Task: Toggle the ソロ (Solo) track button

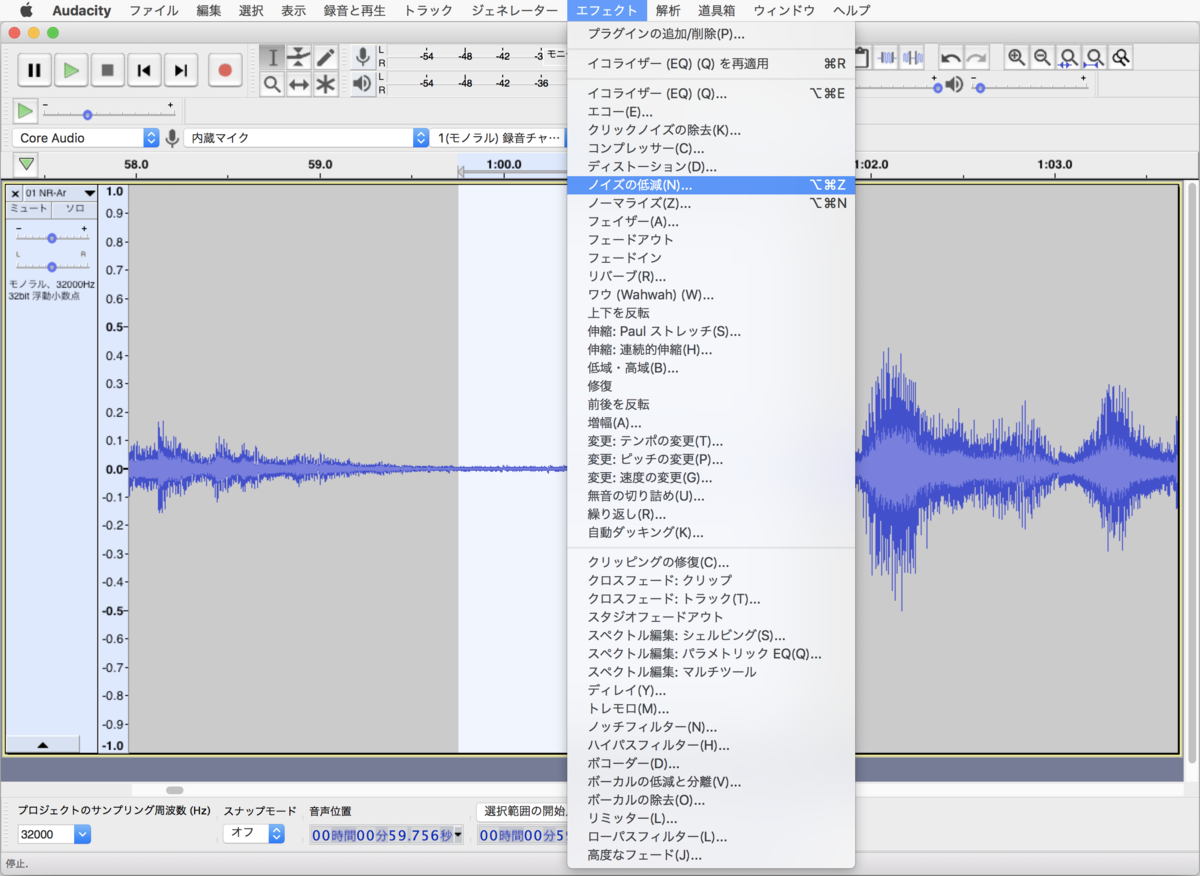Action: click(75, 209)
